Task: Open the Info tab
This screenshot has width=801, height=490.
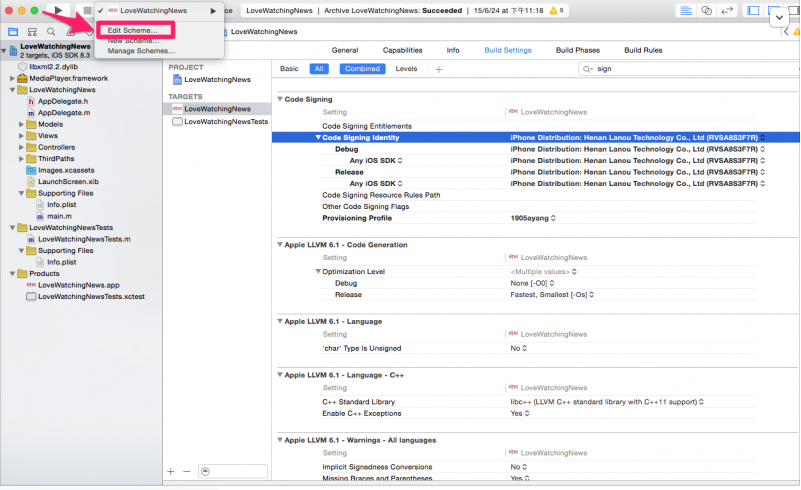Action: click(x=453, y=50)
